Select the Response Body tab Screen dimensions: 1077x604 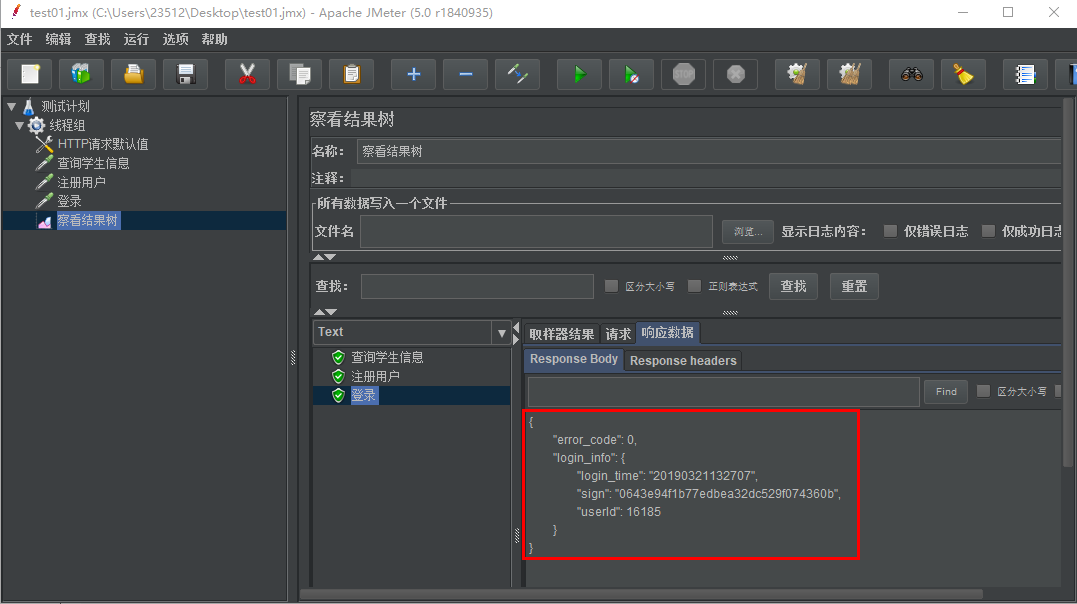pos(574,359)
